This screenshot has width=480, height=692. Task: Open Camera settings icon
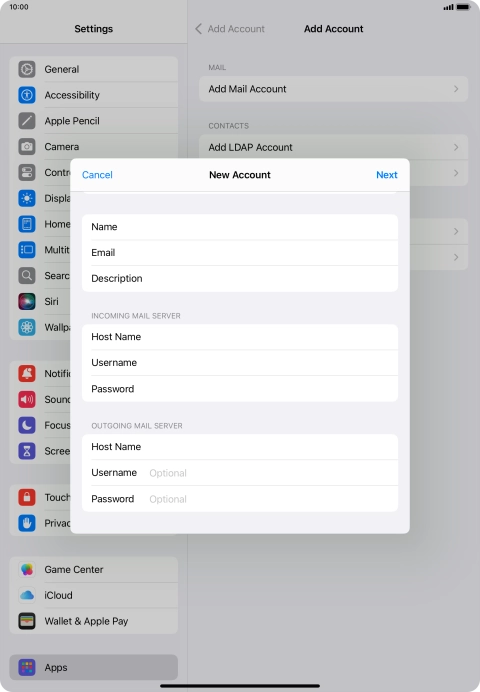[27, 147]
